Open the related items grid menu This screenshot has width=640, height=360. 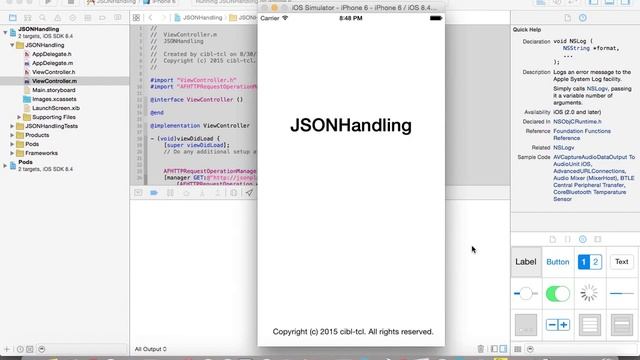pos(136,18)
